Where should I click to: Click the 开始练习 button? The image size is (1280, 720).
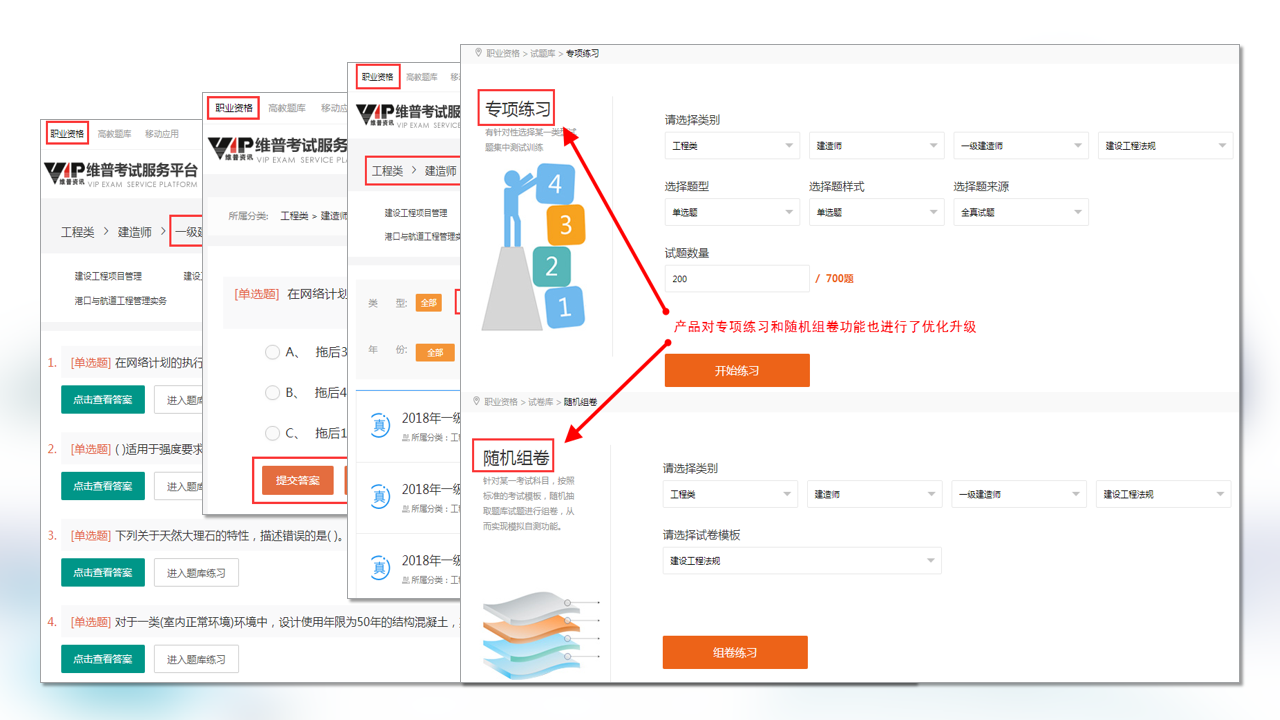[x=736, y=370]
